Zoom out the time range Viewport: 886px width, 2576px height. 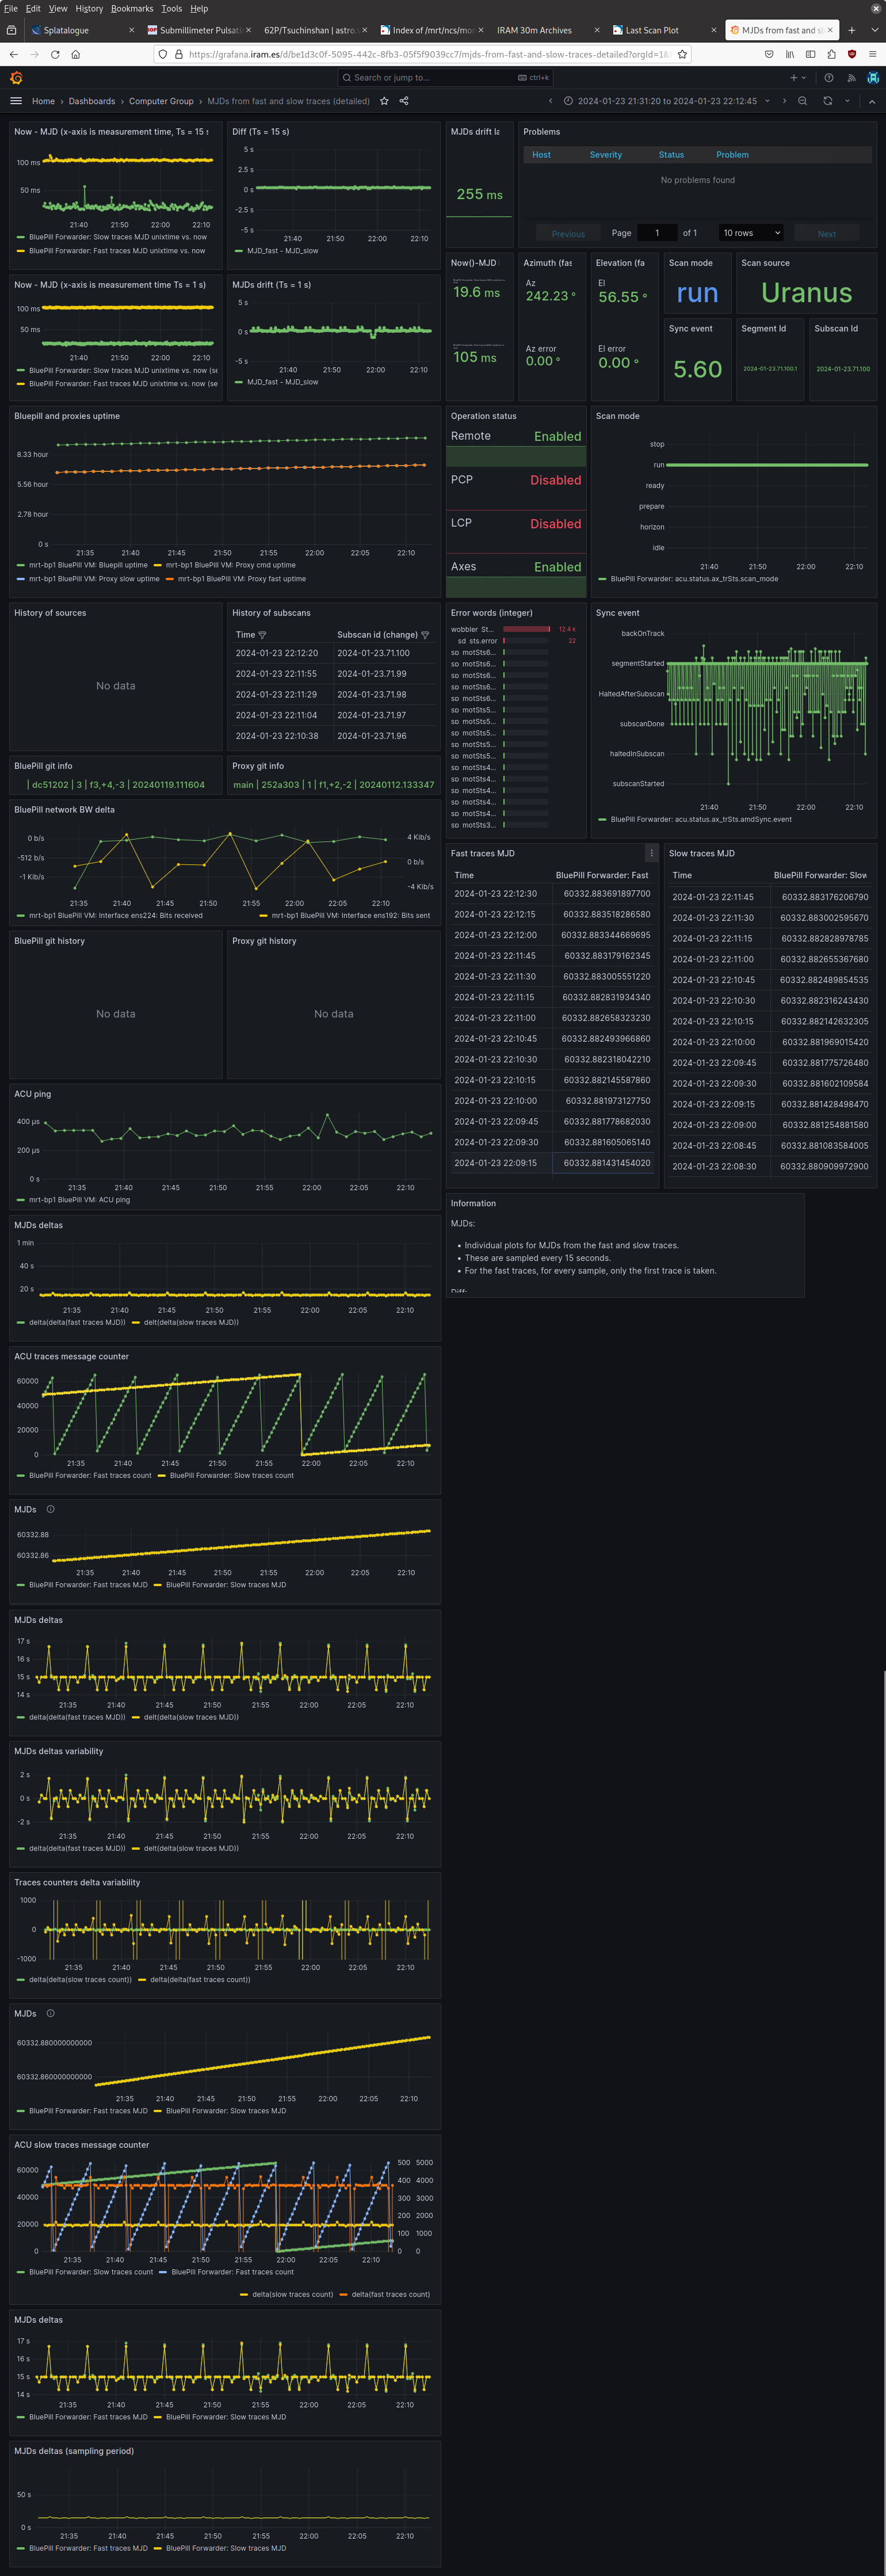tap(802, 101)
